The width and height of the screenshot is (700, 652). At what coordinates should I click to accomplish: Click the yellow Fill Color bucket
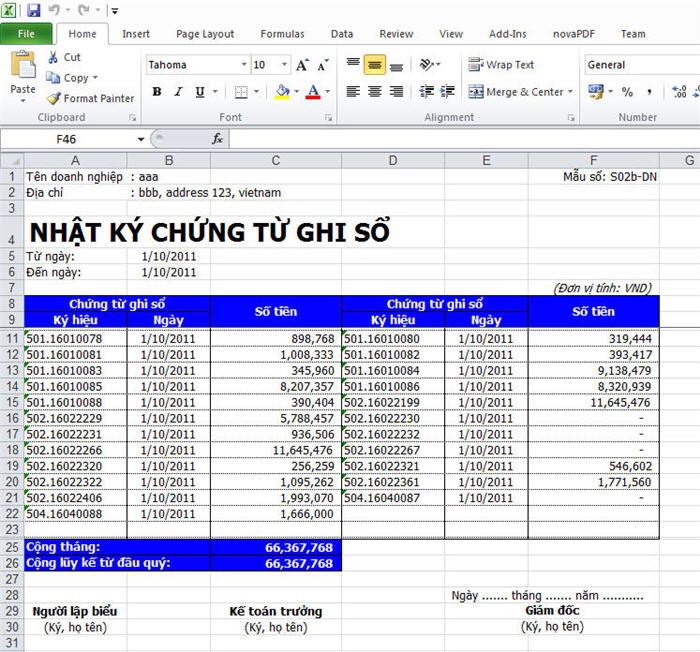(x=281, y=92)
